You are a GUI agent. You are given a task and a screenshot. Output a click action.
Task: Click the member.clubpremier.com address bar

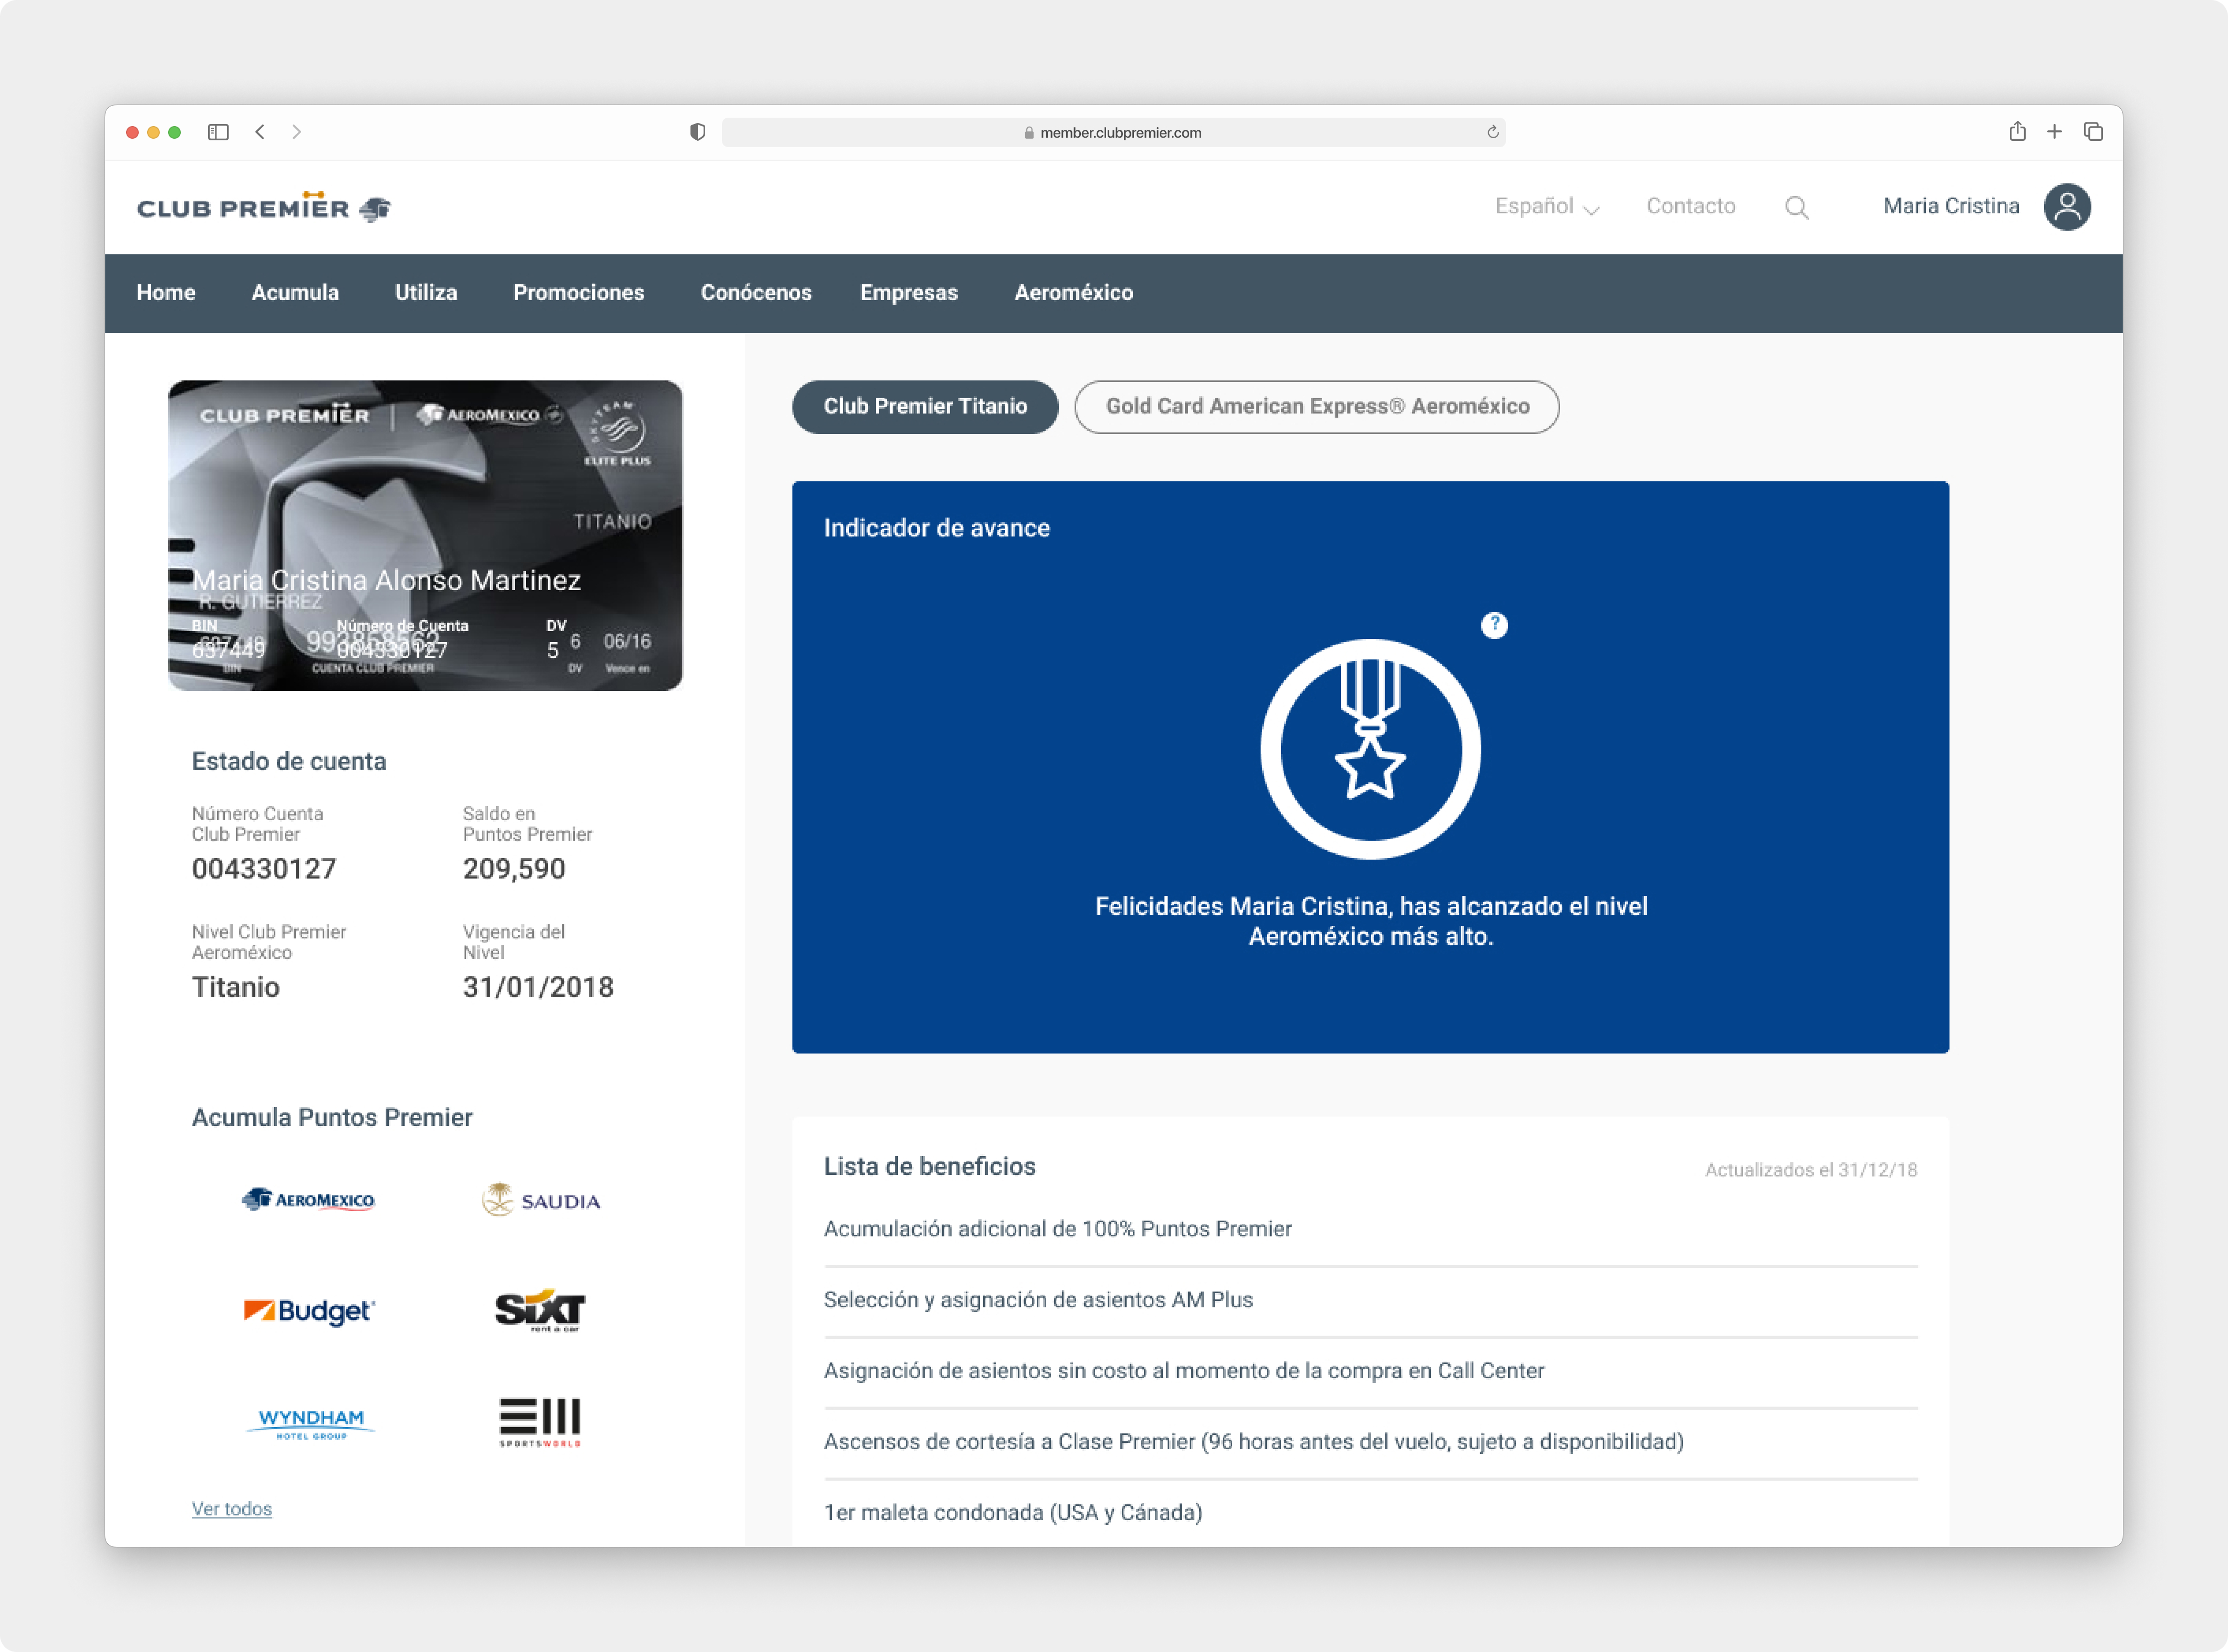(1113, 132)
